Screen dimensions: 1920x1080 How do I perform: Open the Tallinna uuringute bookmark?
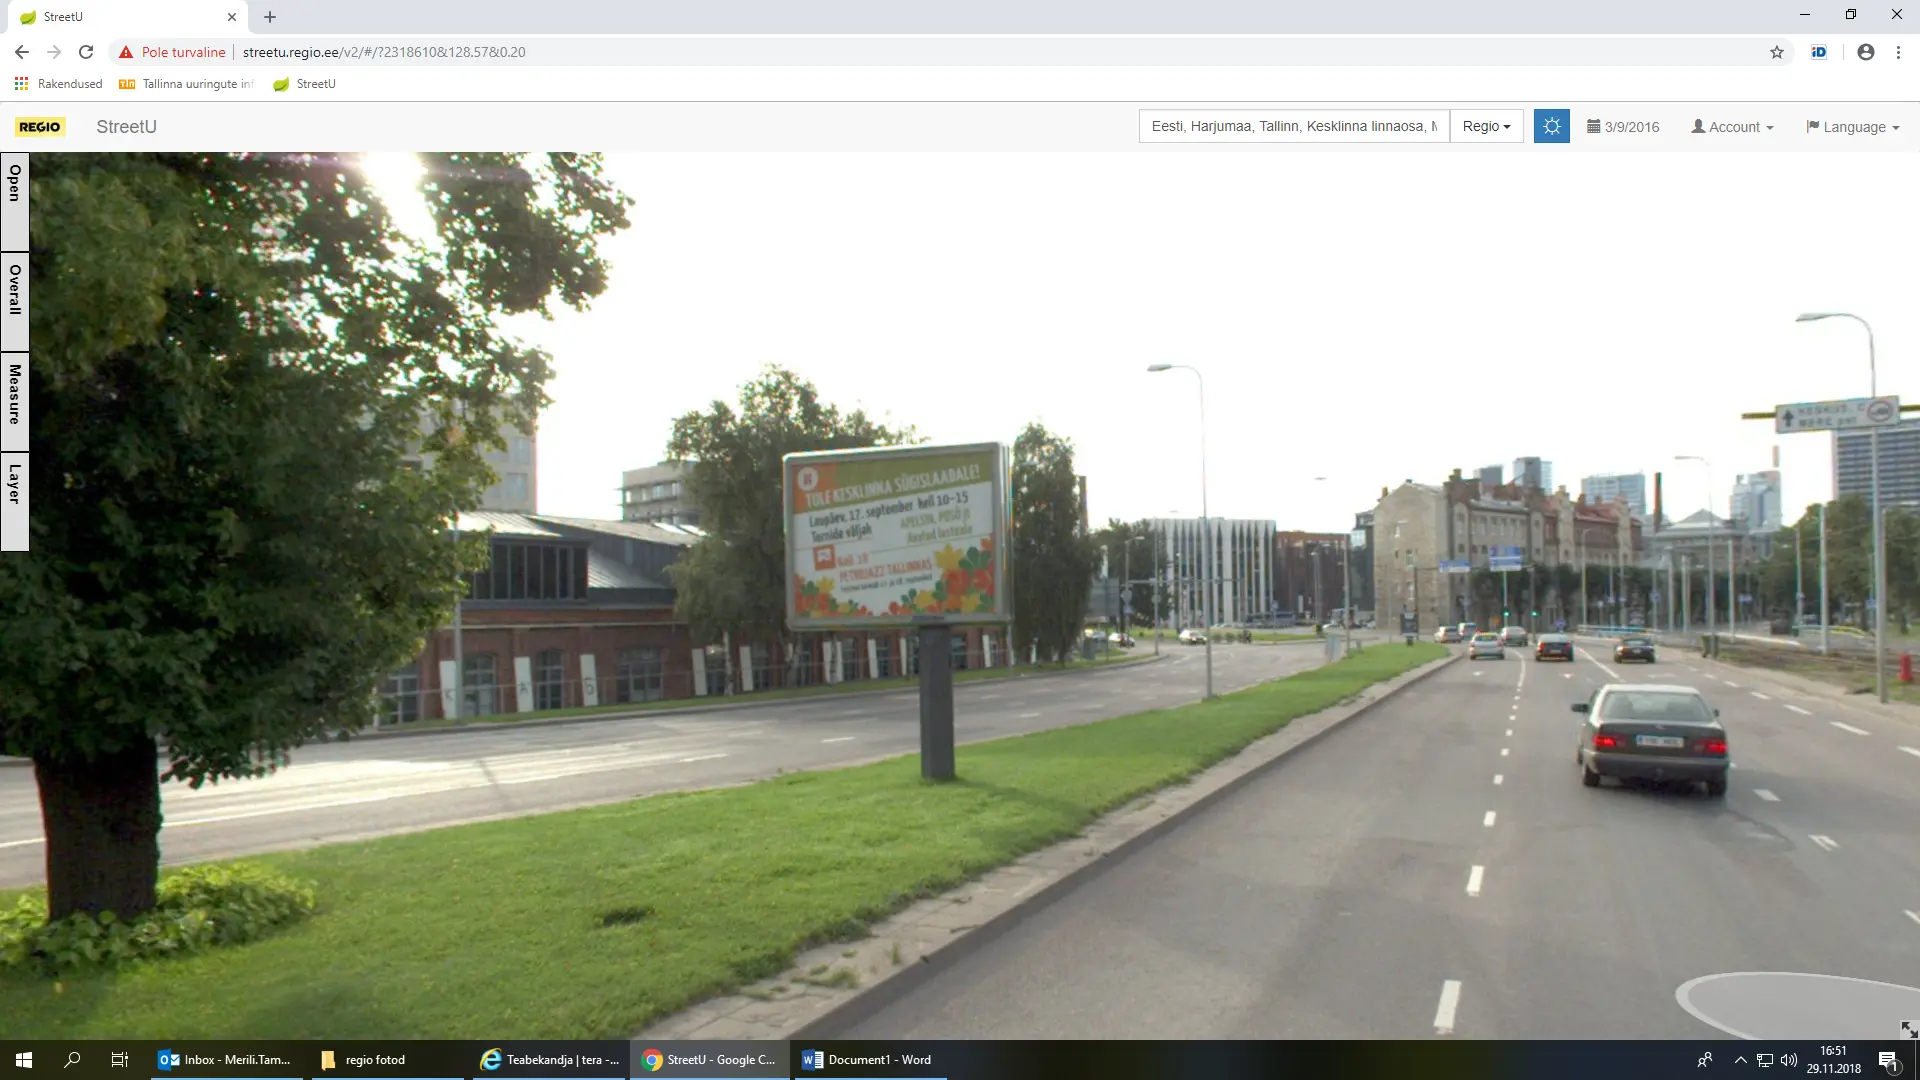coord(186,84)
